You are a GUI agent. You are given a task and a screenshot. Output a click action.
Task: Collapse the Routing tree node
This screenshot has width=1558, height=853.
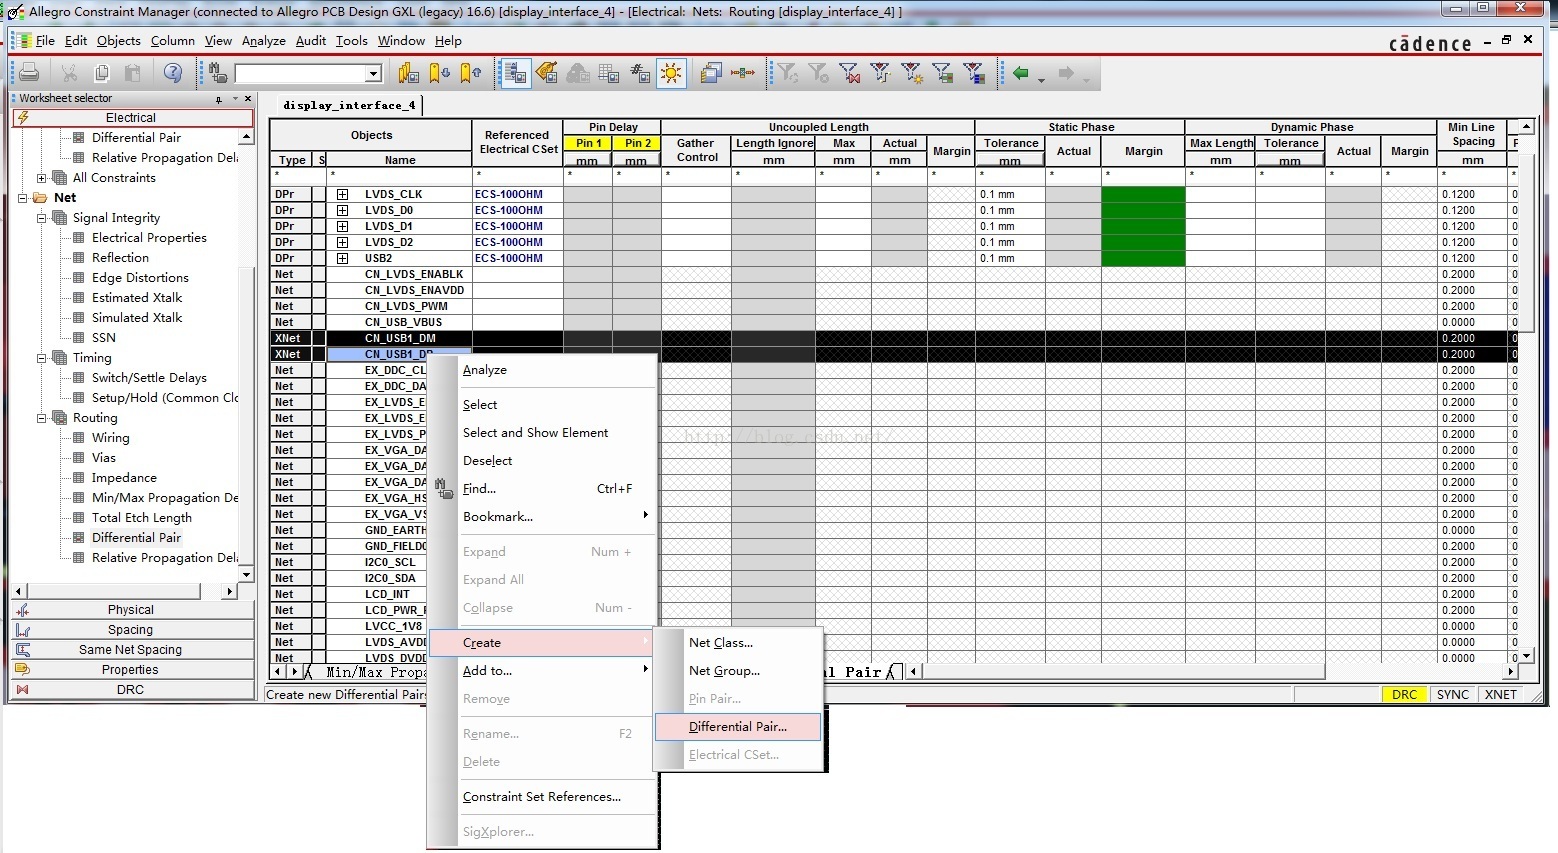click(x=42, y=418)
